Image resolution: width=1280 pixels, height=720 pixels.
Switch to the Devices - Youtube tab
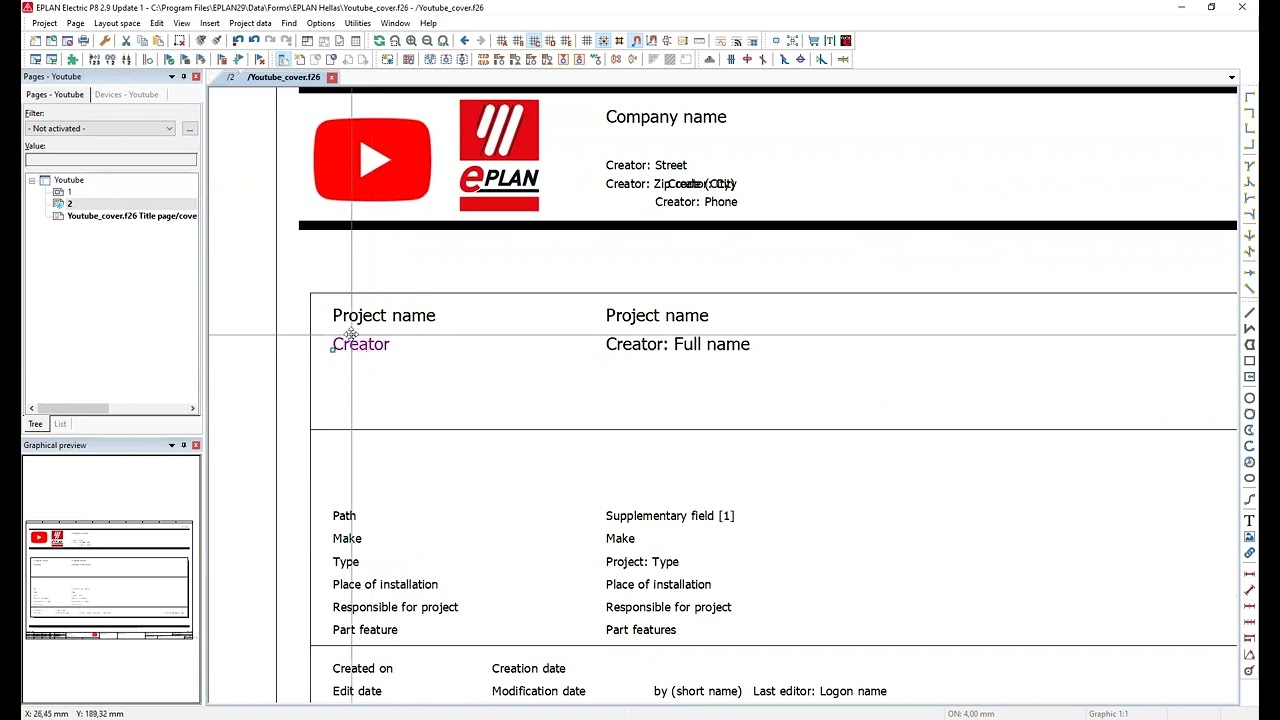(x=126, y=94)
